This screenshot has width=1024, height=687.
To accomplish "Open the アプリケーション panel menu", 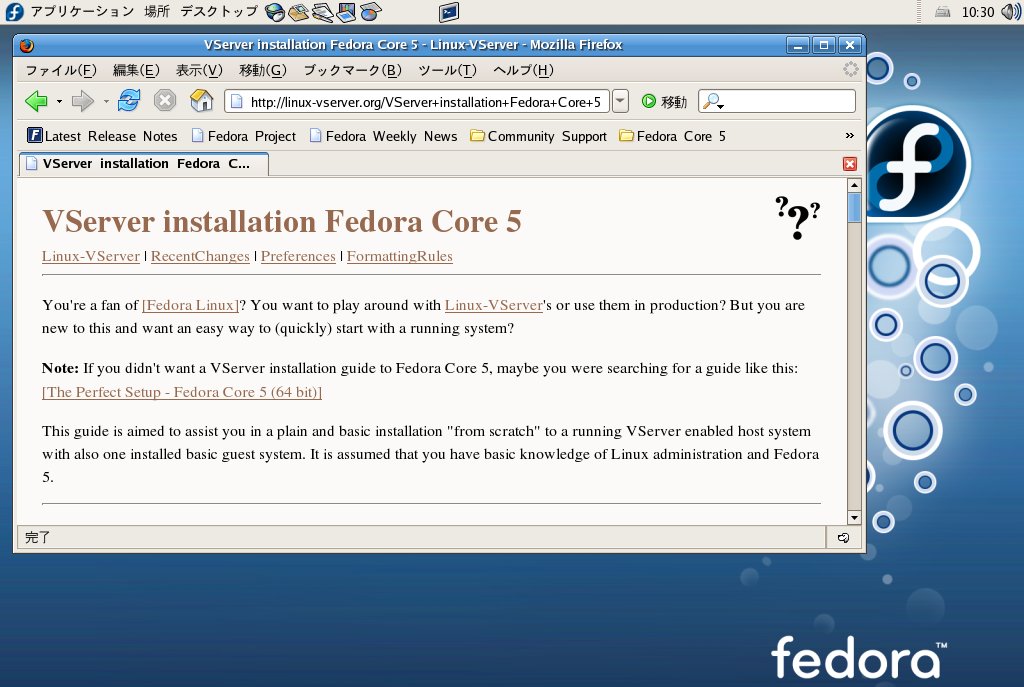I will [x=82, y=12].
